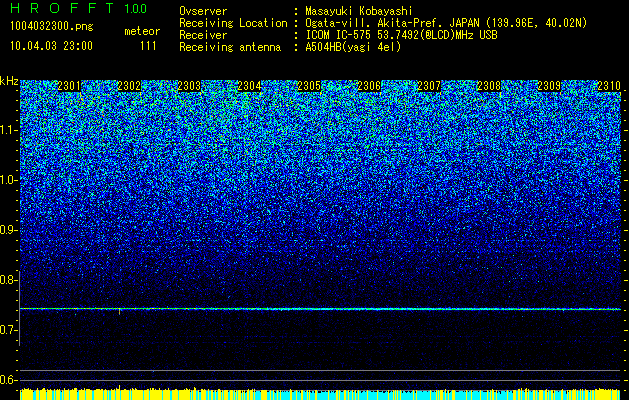
Task: Click version number 1.0.0
Action: pos(136,9)
